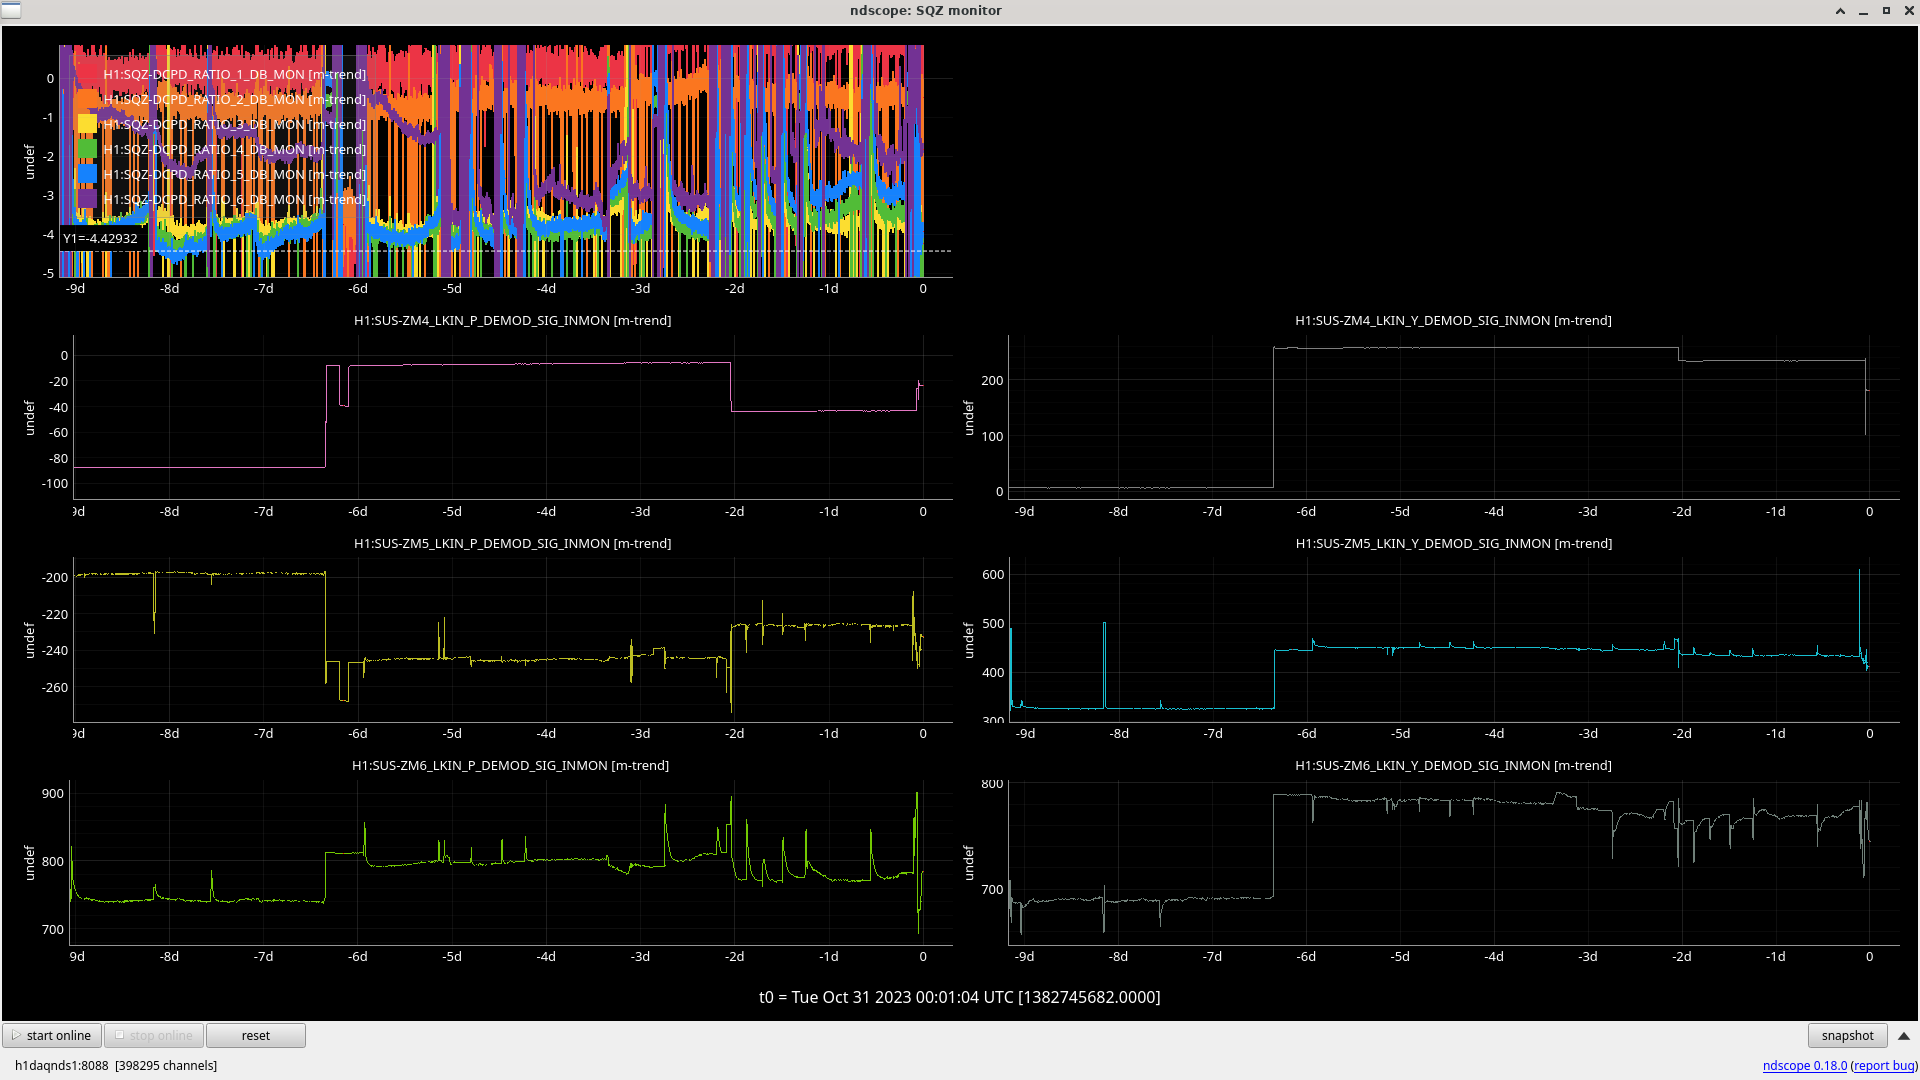This screenshot has width=1920, height=1080.
Task: Click the ZM6_LKIN_Y_DEMOD_SIG_INMON plot title
Action: click(x=1453, y=766)
